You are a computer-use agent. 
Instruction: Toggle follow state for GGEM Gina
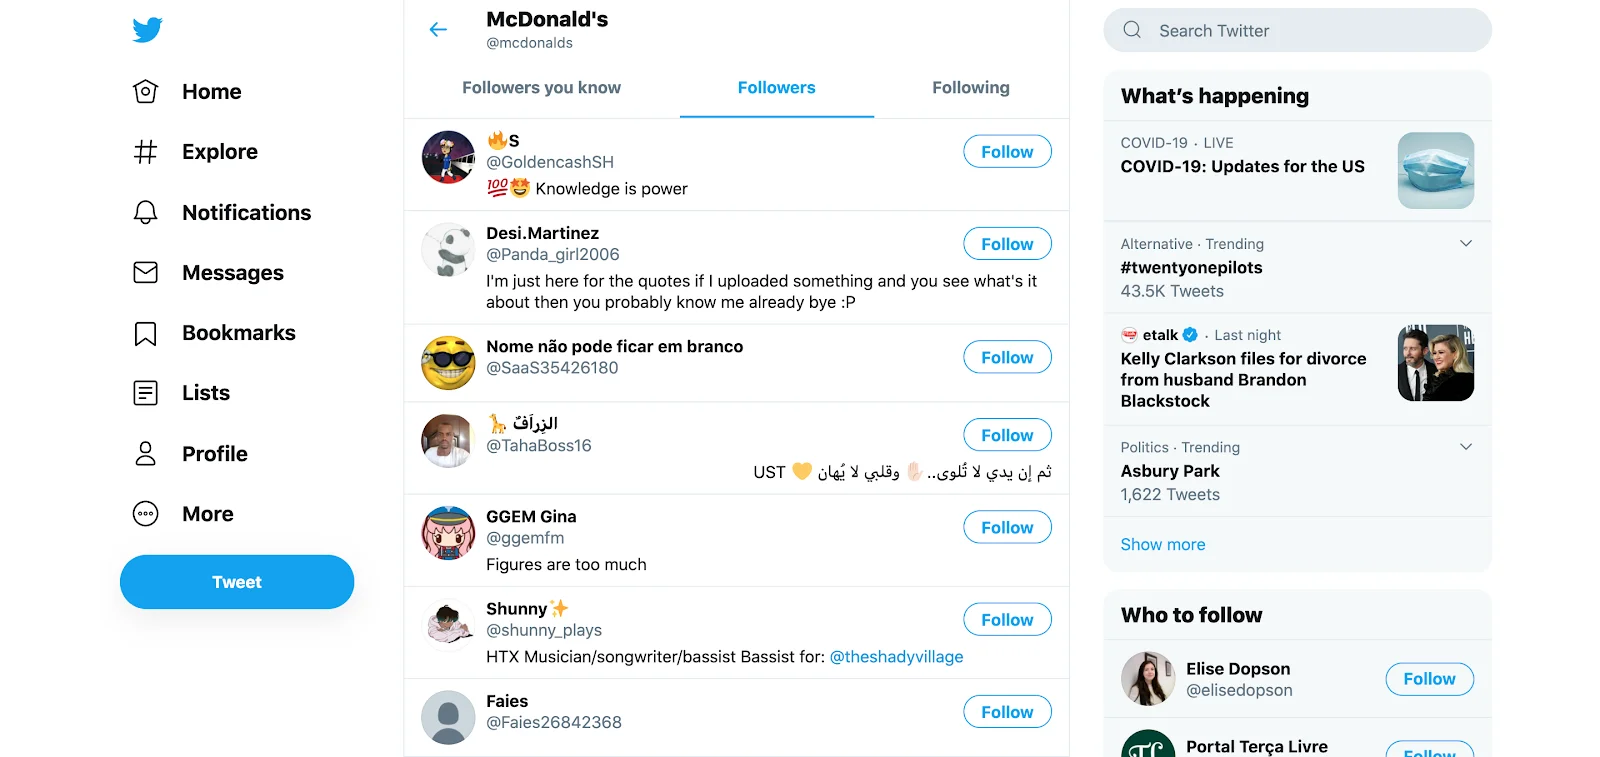(x=1007, y=527)
